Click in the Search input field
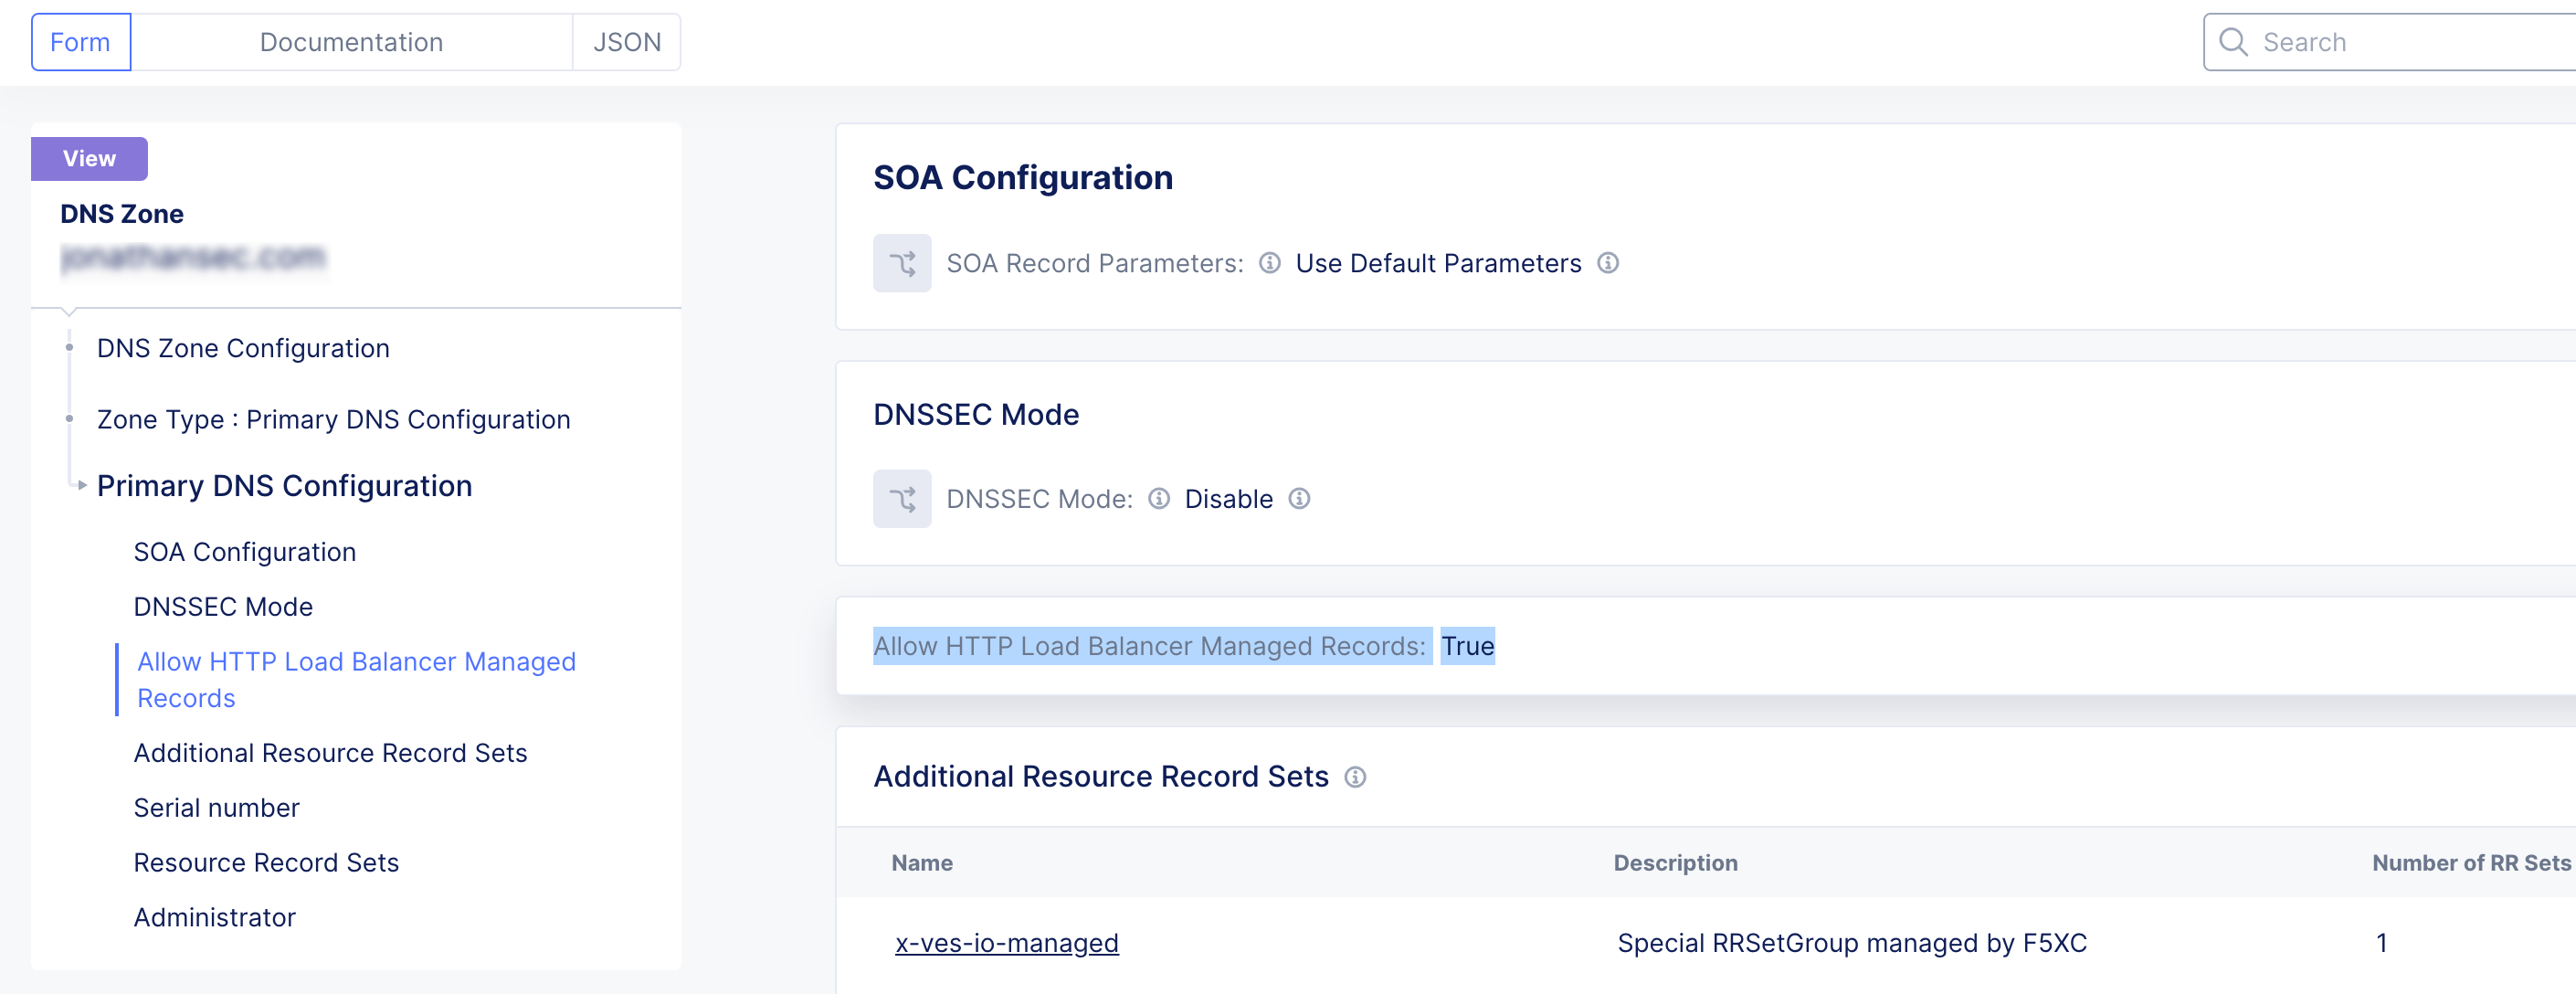Image resolution: width=2576 pixels, height=994 pixels. [x=2400, y=42]
